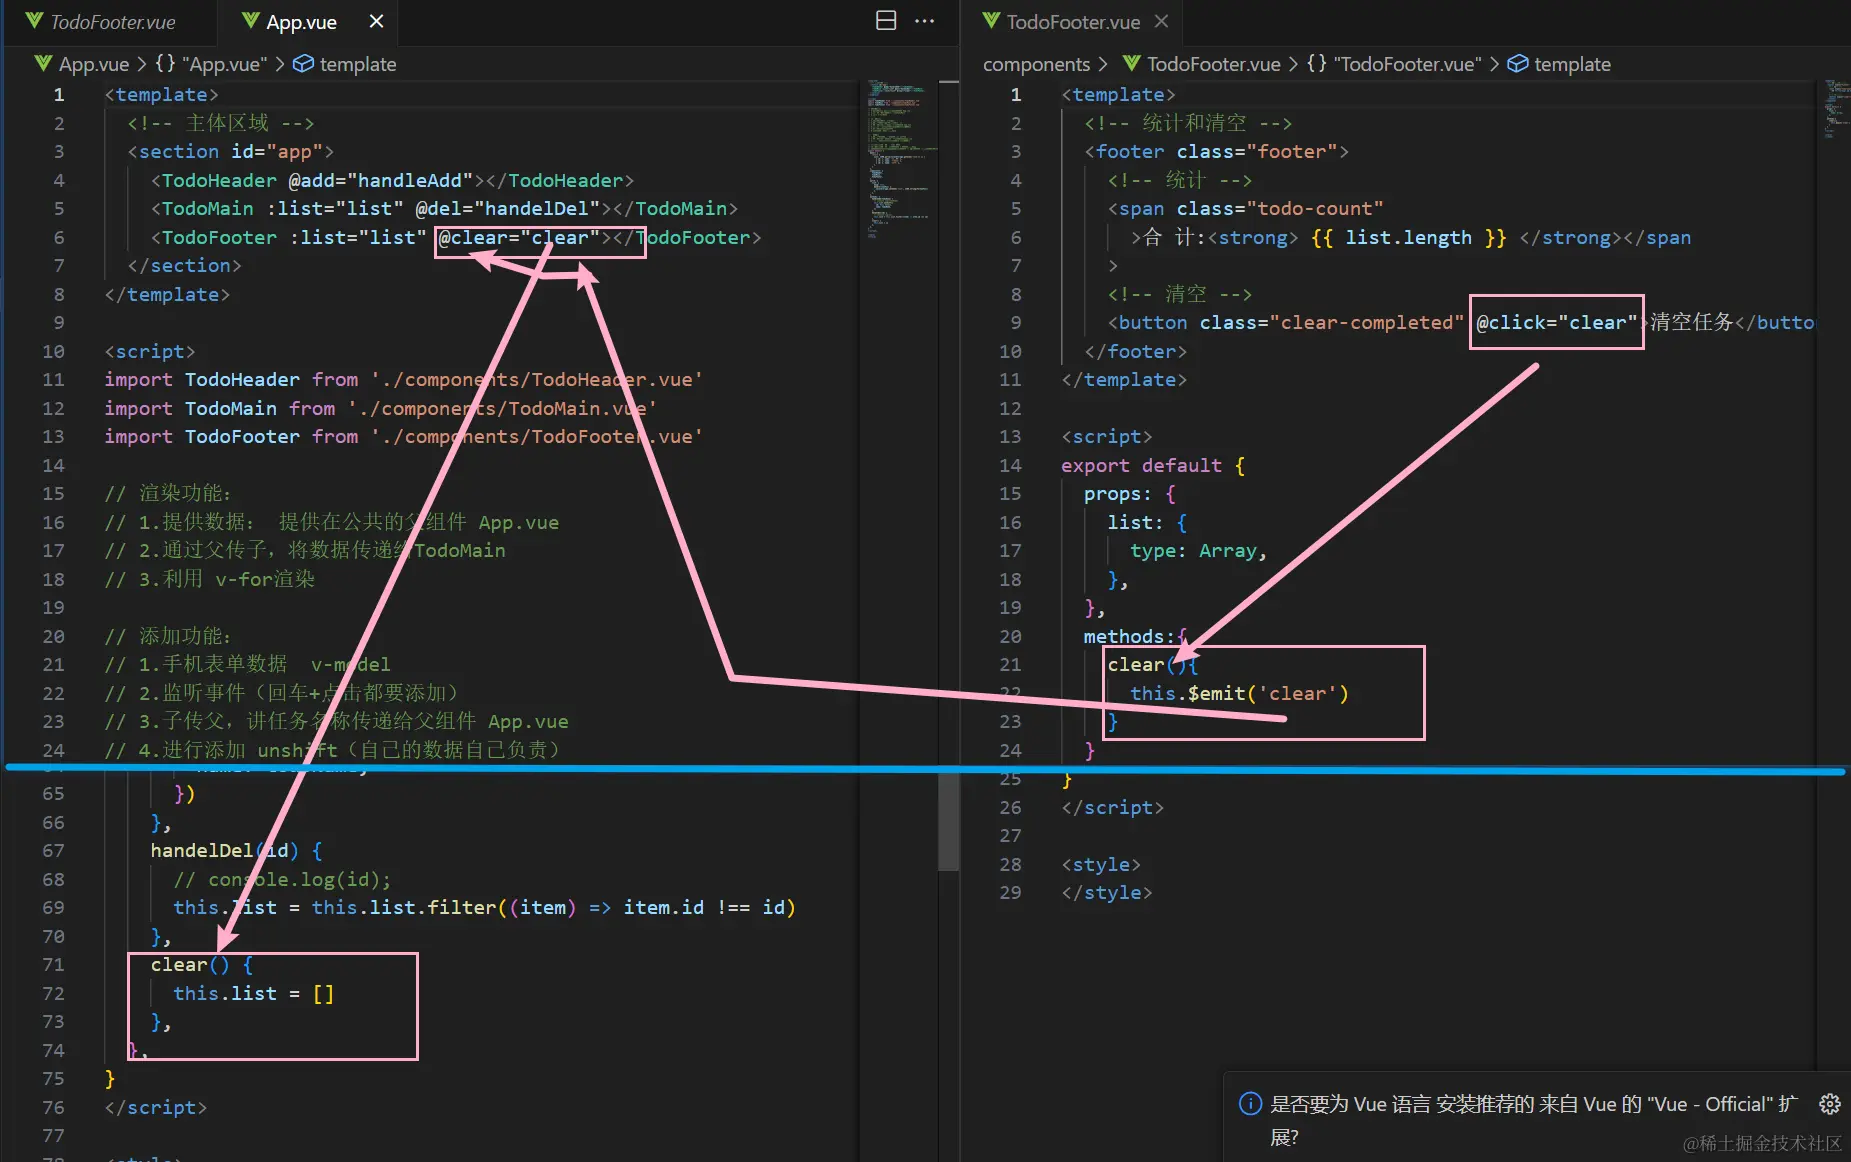The width and height of the screenshot is (1851, 1162).
Task: Click the Vue icon on the App.vue tab
Action: 251,21
